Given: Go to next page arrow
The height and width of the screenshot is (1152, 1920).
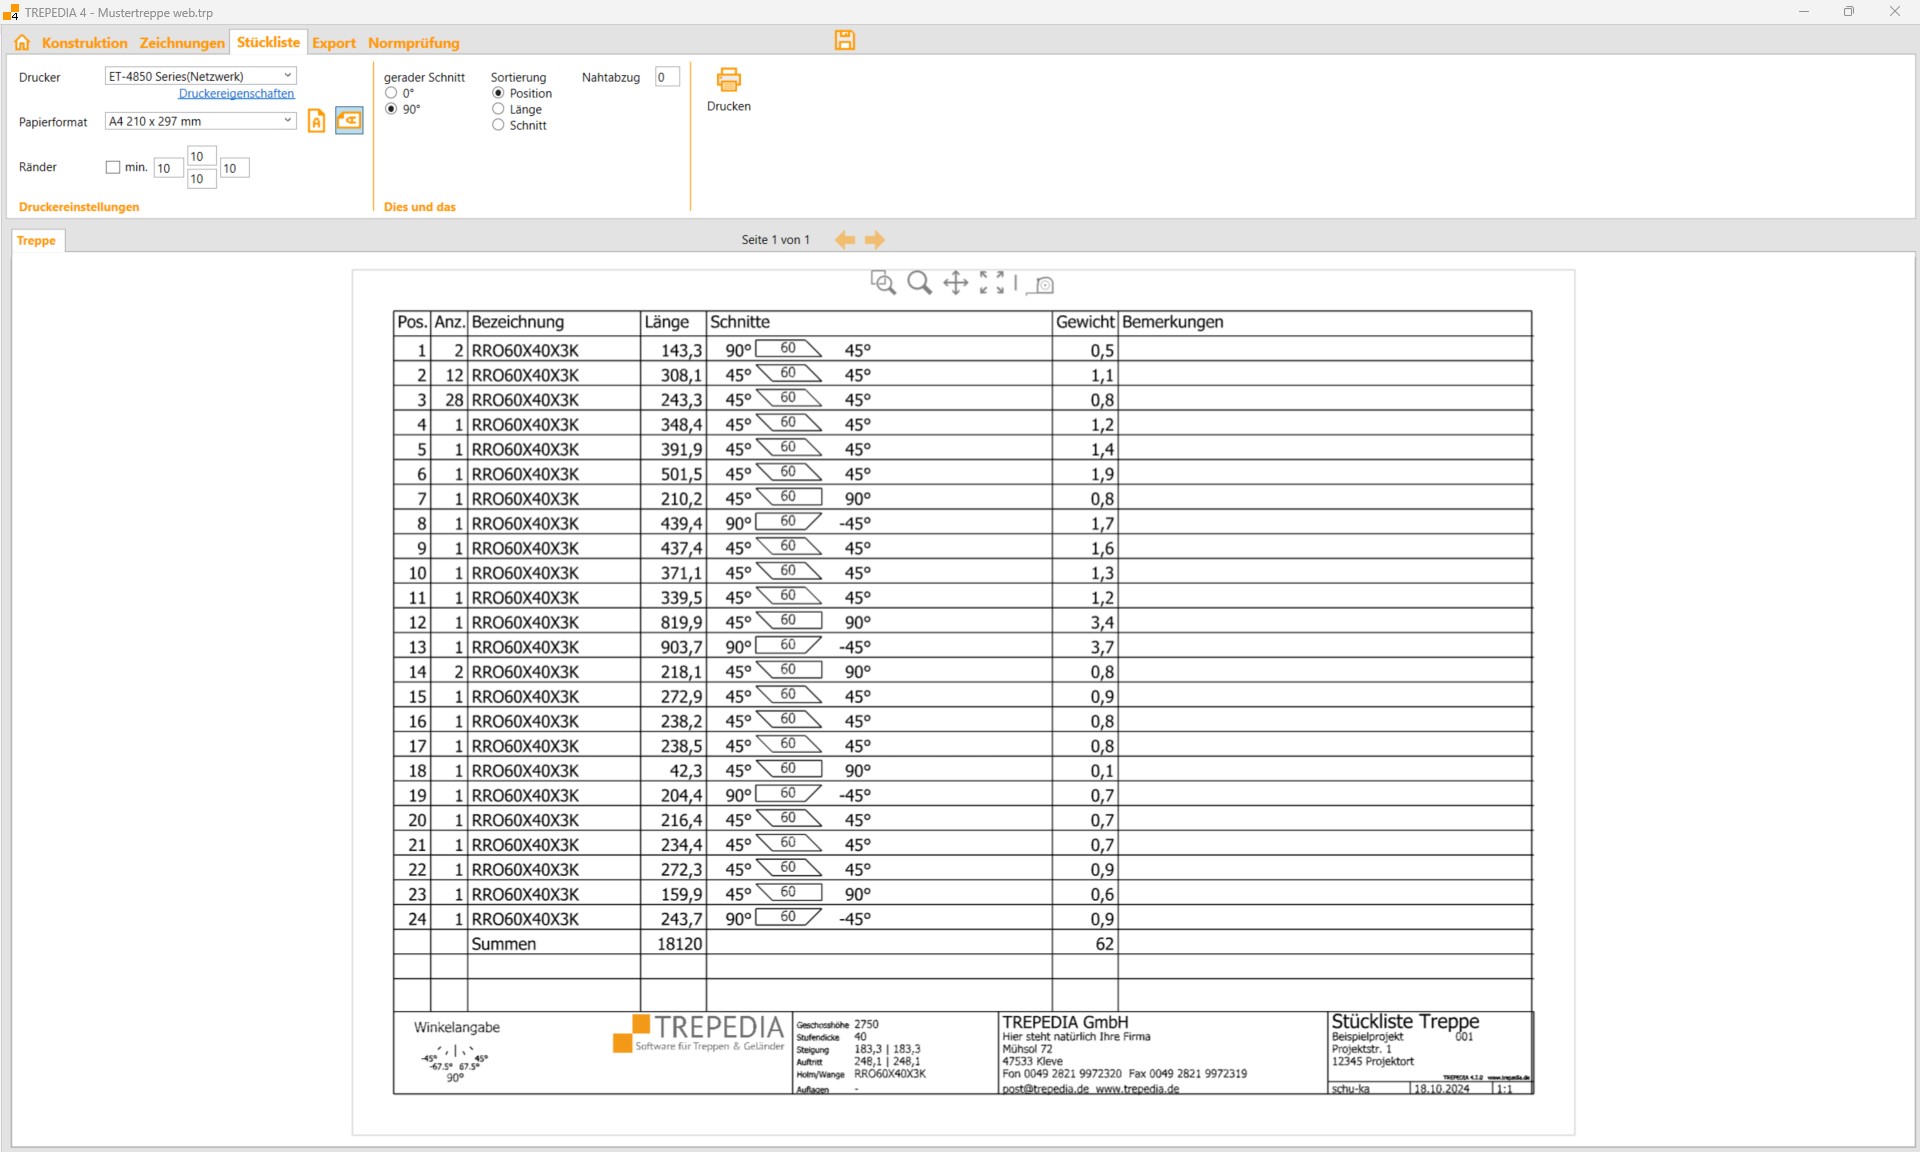Looking at the screenshot, I should tap(875, 240).
